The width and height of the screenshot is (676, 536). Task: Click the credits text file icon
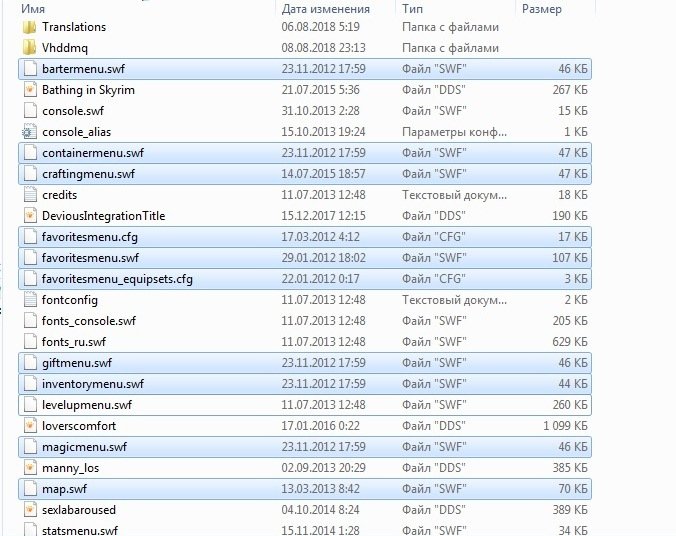pos(29,195)
